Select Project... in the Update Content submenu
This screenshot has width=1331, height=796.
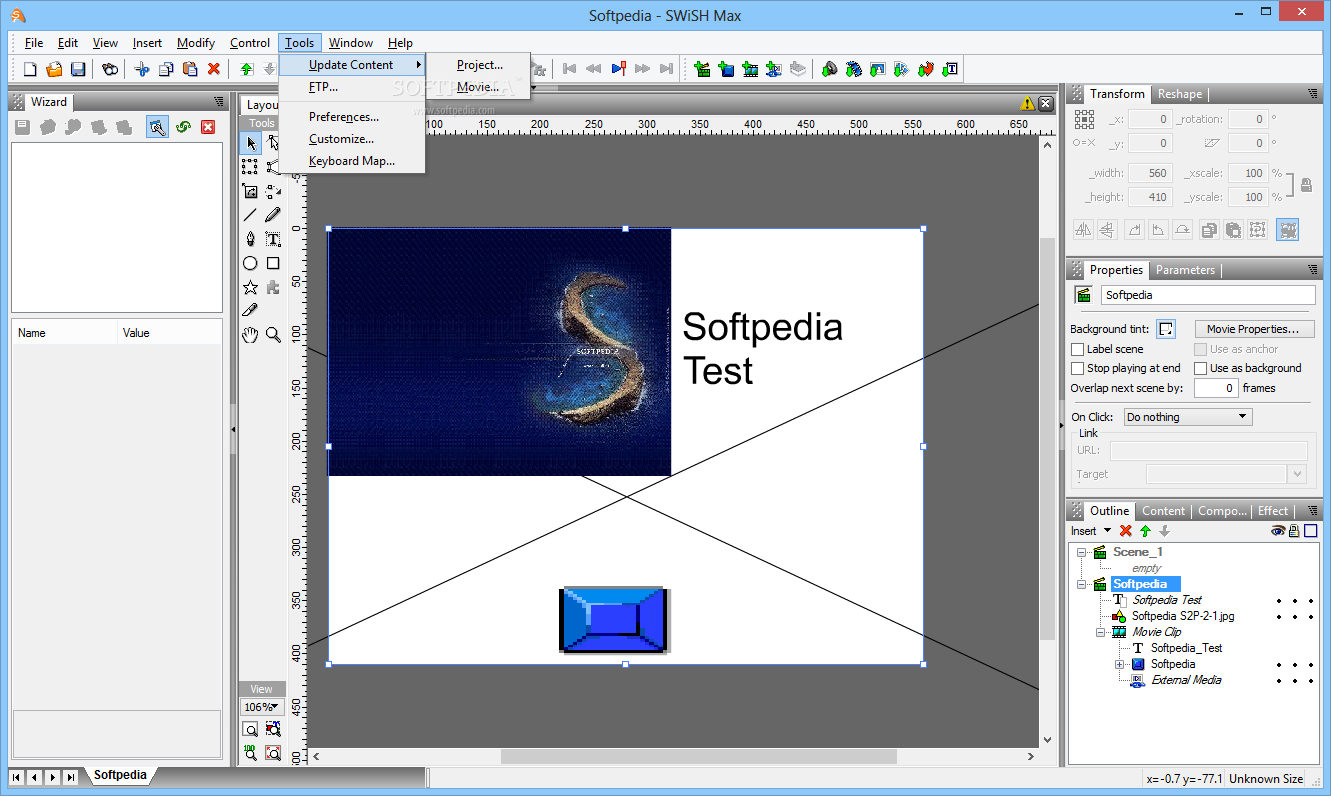point(479,65)
